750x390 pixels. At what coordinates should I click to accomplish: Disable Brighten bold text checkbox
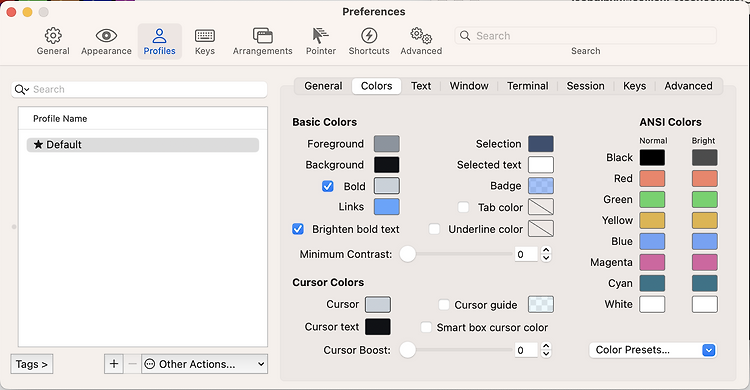pyautogui.click(x=298, y=229)
